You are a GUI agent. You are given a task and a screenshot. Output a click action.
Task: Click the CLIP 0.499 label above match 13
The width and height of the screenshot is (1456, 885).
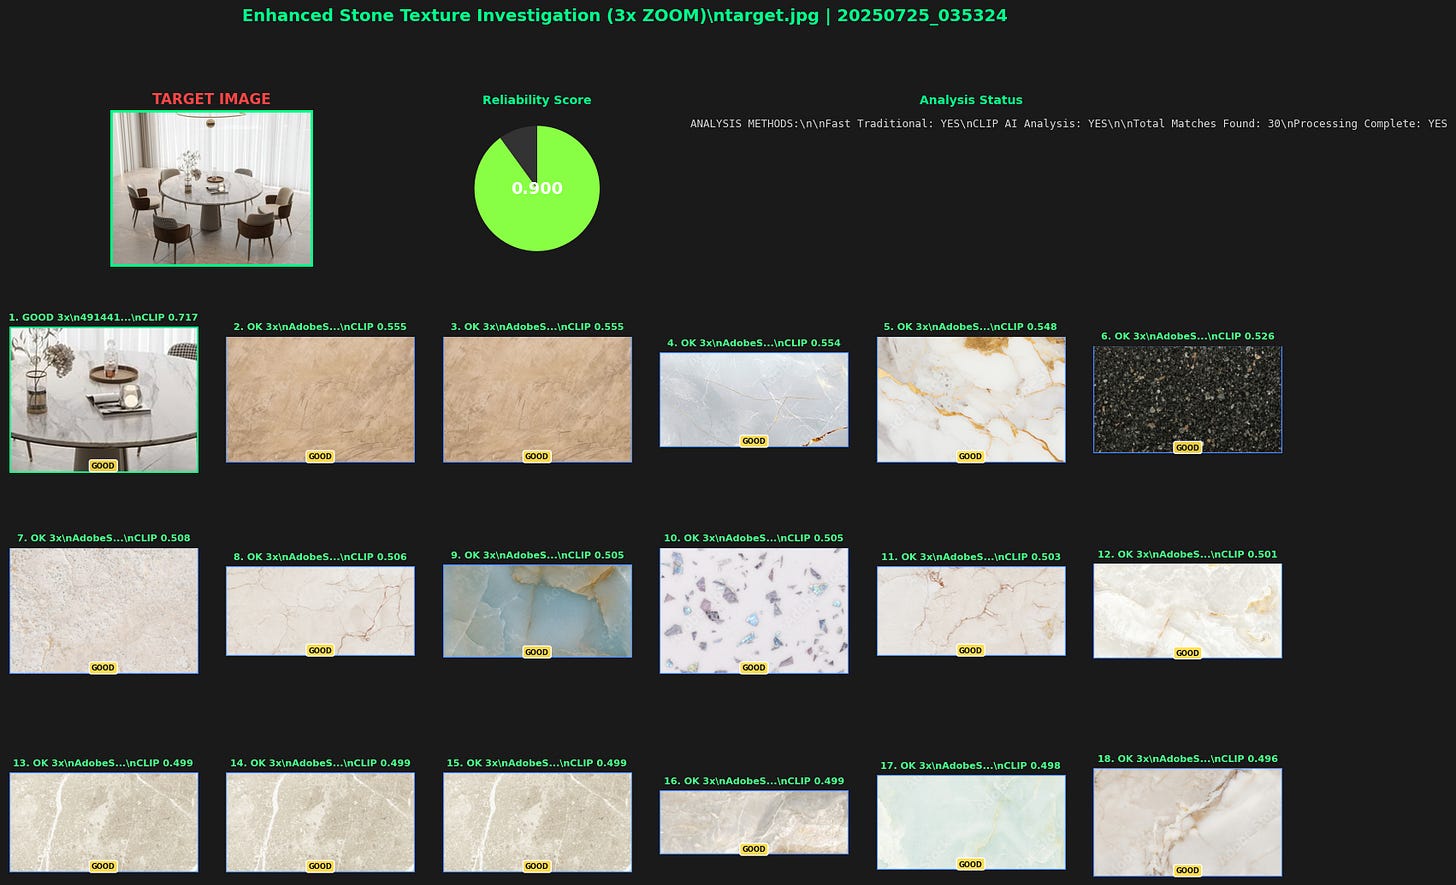(103, 762)
